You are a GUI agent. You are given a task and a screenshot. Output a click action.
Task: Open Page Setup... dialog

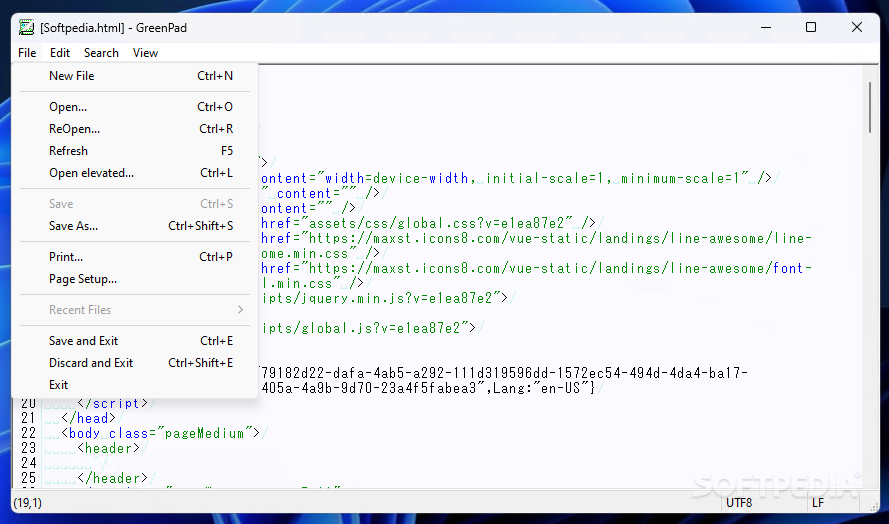[135, 280]
